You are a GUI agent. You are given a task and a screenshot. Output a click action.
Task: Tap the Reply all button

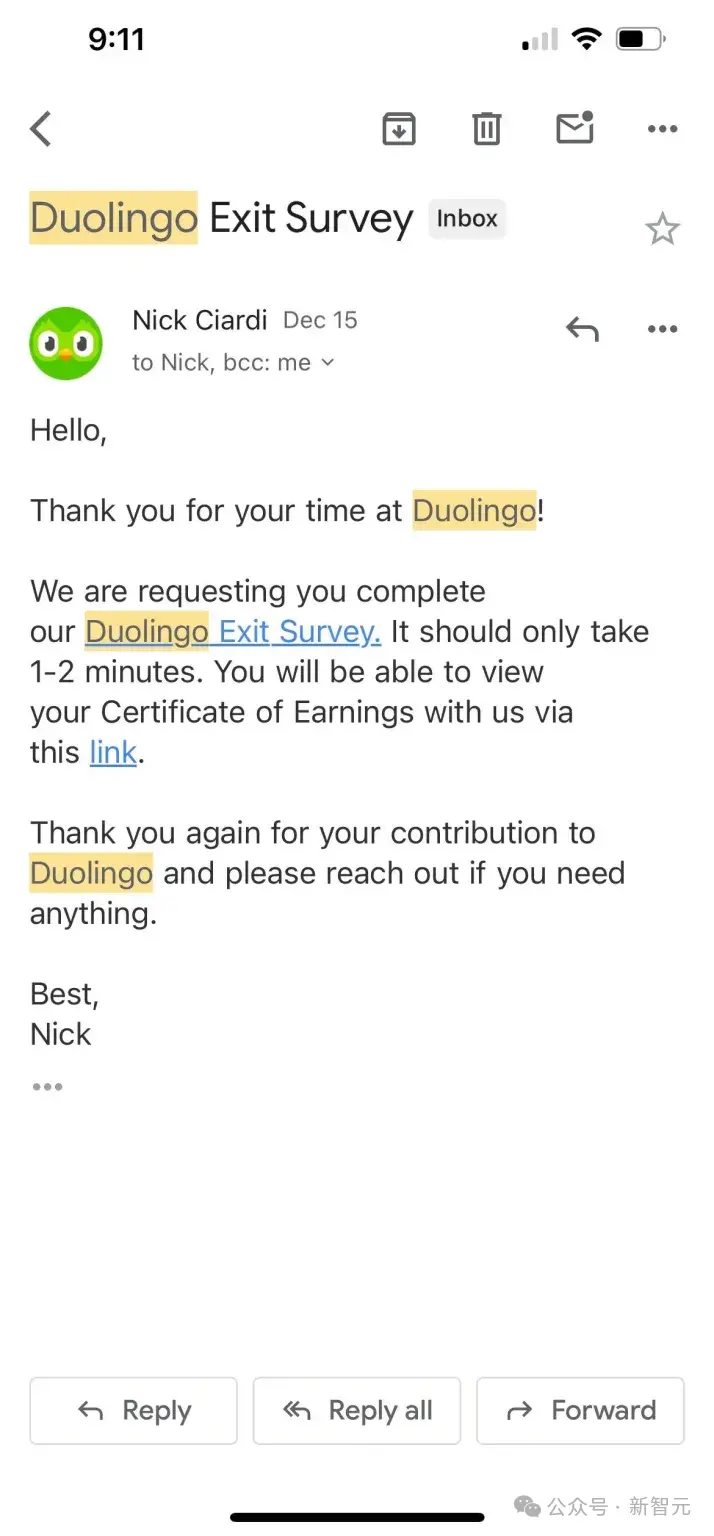point(357,1411)
